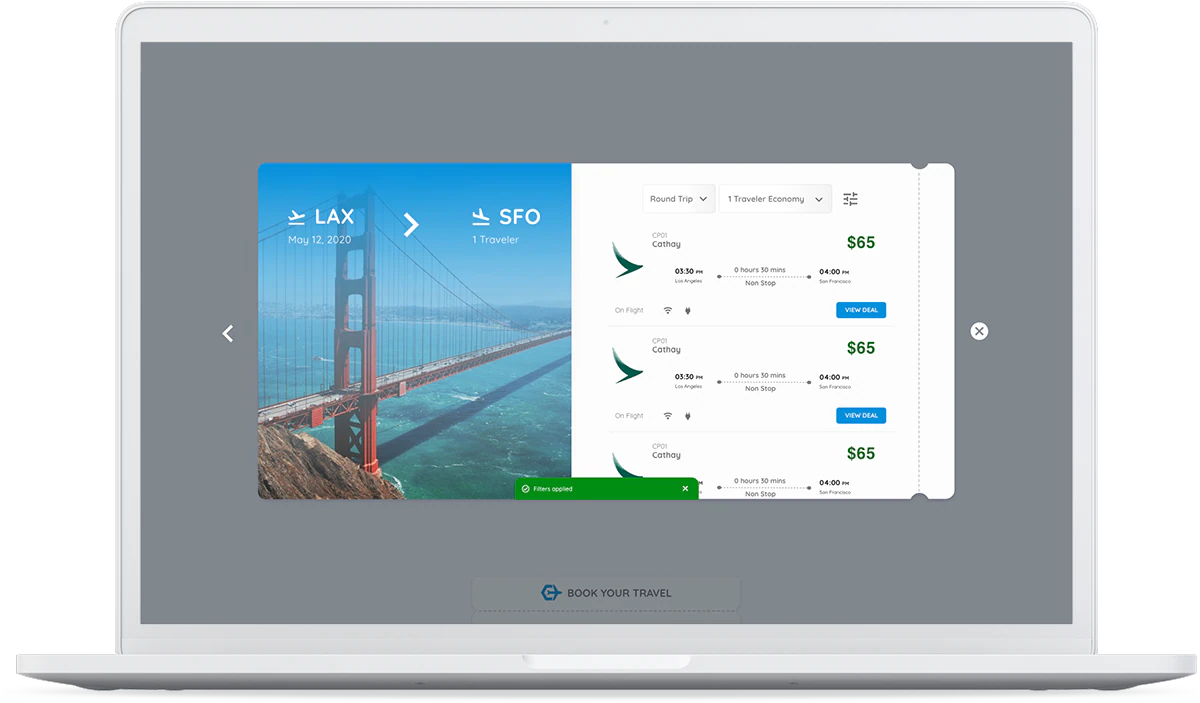Click the power plug icon on the second flight
The image size is (1200, 703).
(x=688, y=416)
